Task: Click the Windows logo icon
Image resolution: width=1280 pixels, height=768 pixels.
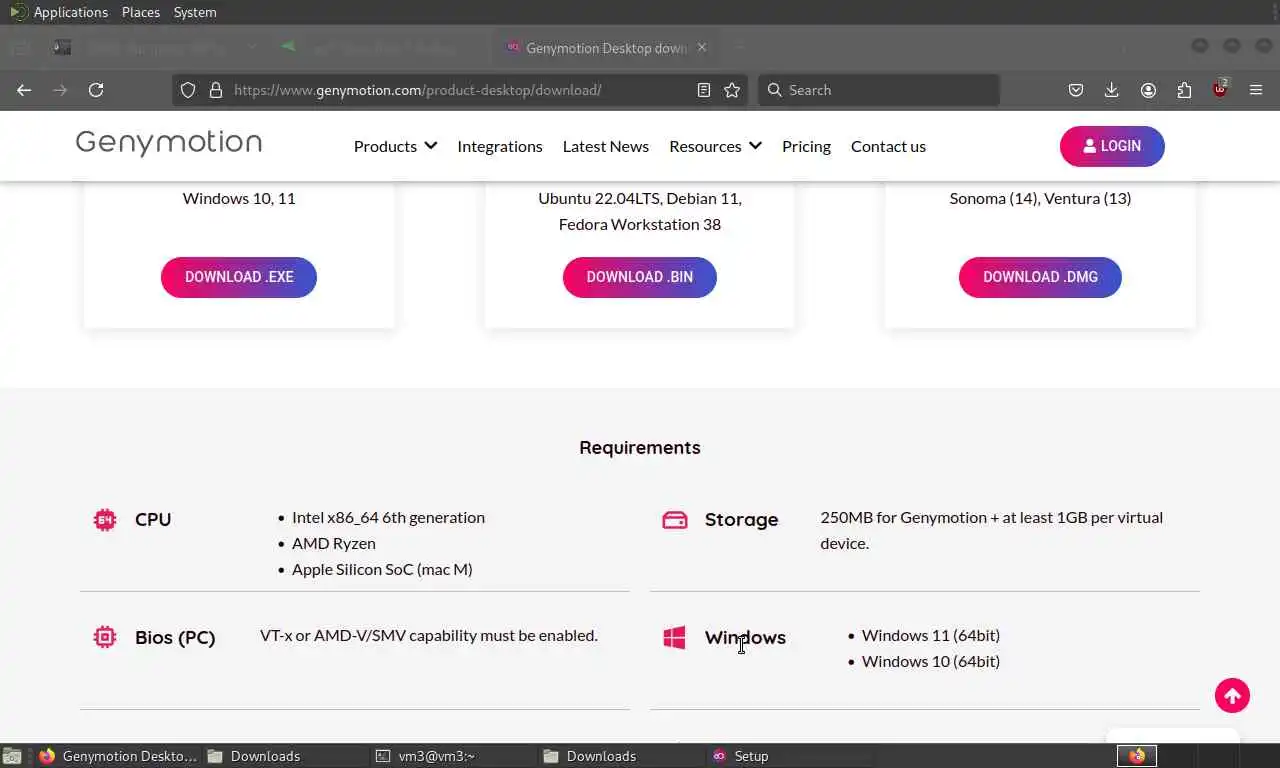Action: tap(675, 638)
